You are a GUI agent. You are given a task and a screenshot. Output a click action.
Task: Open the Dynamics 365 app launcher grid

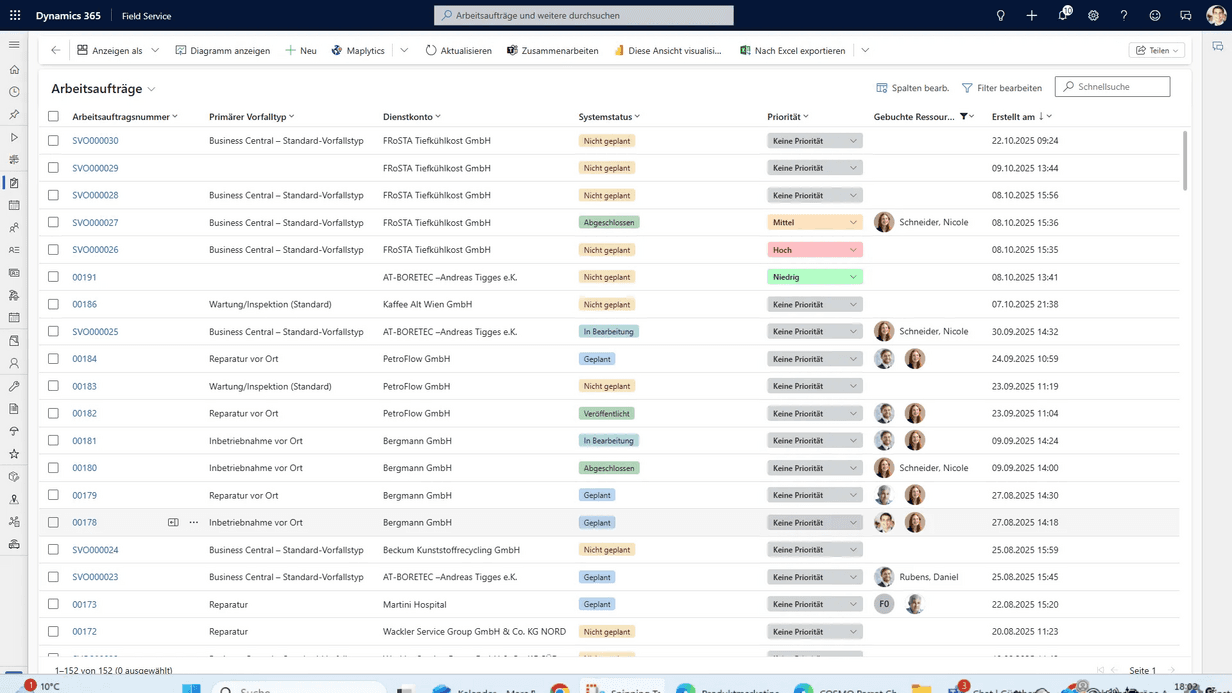click(15, 16)
